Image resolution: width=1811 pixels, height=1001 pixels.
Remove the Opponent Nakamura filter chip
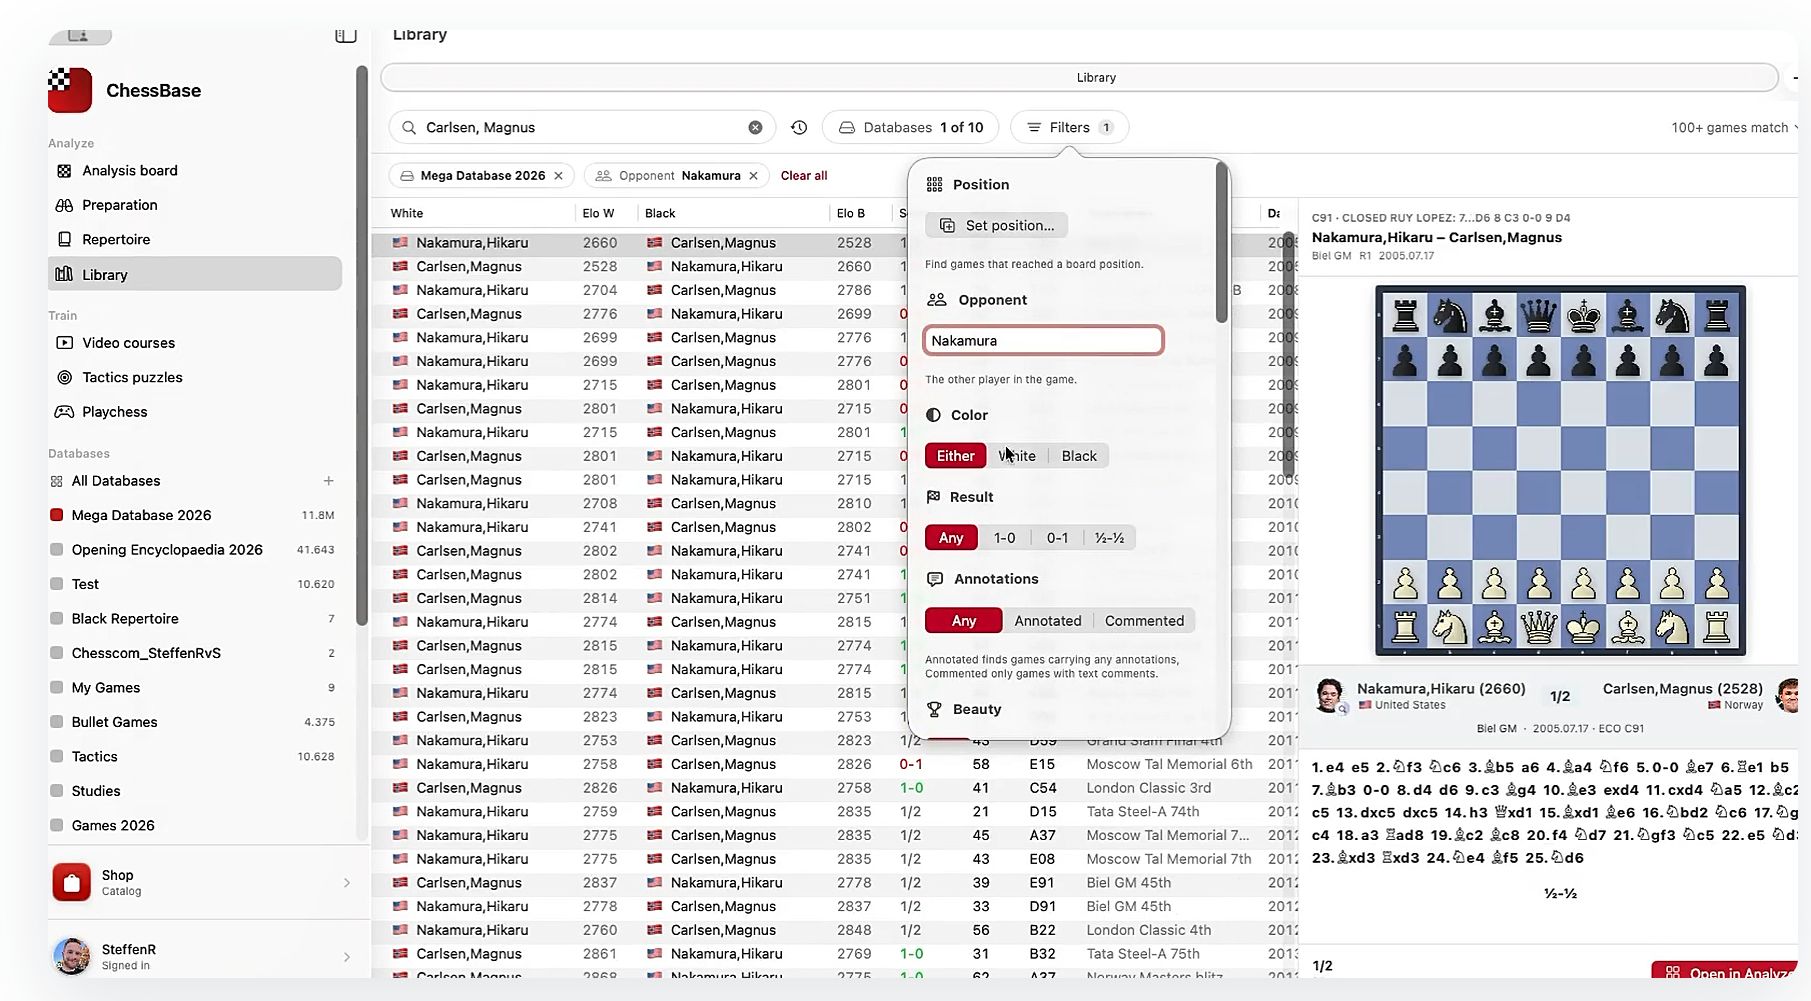point(753,175)
